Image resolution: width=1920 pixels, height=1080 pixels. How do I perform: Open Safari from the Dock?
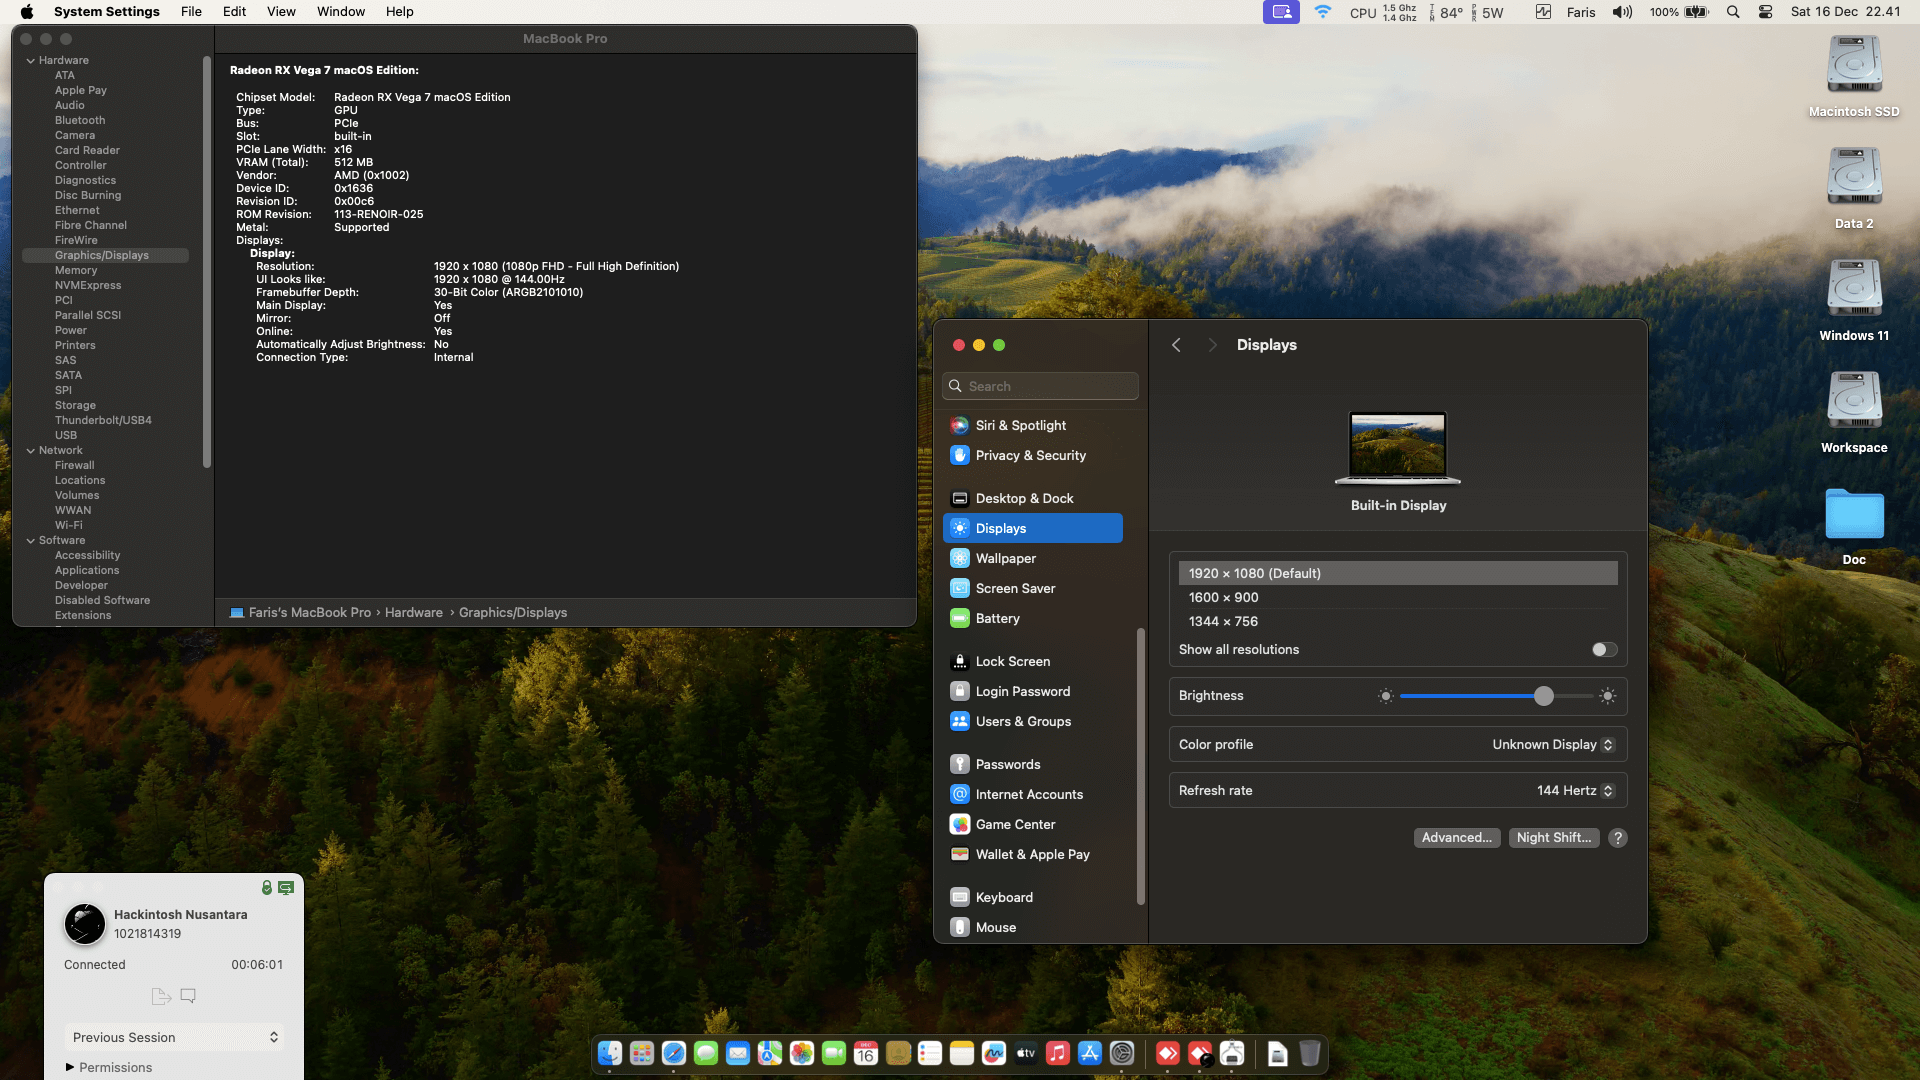tap(673, 1054)
